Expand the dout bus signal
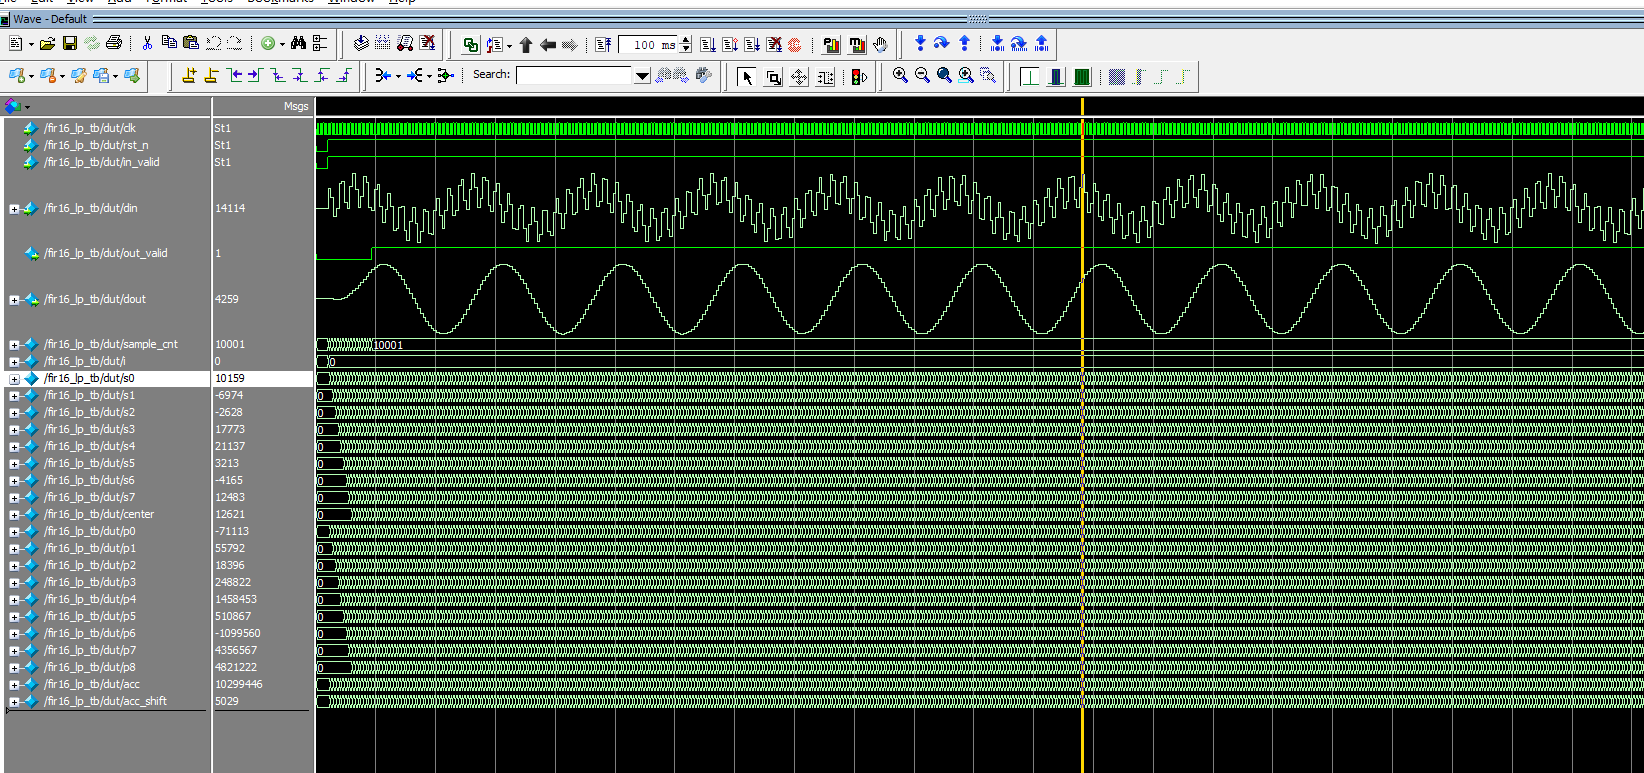Viewport: 1644px width, 773px height. [x=14, y=300]
